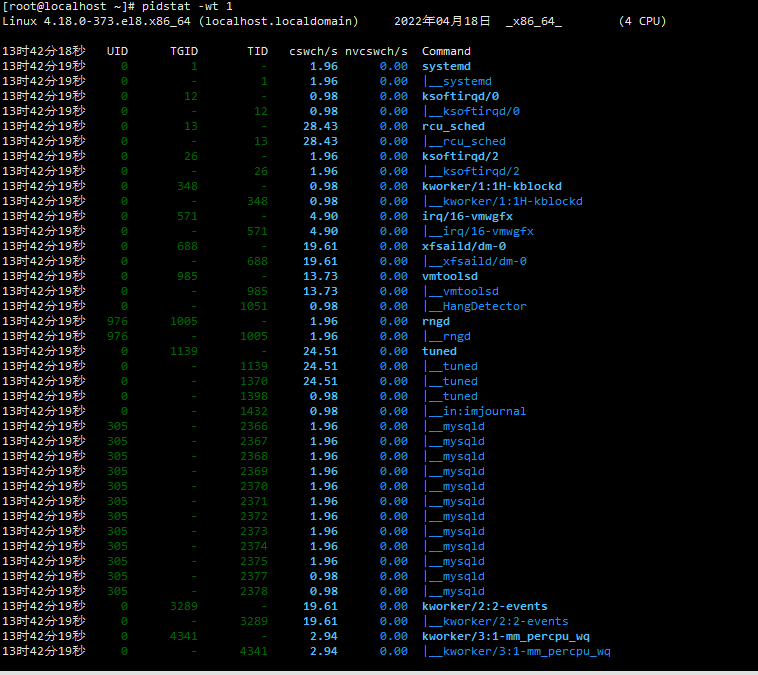This screenshot has height=675, width=758.
Task: Click the nvcswch/s 0.00 in the systemd row
Action: coord(394,66)
